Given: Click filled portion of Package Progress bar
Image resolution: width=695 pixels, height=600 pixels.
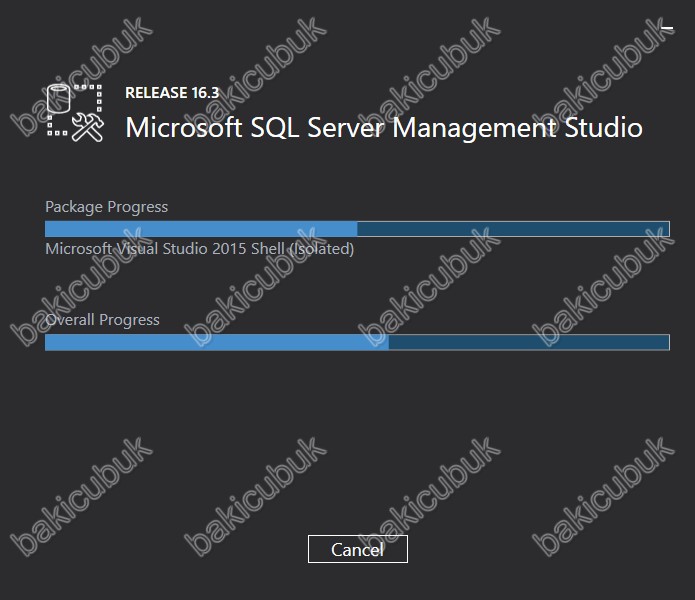Looking at the screenshot, I should (201, 229).
